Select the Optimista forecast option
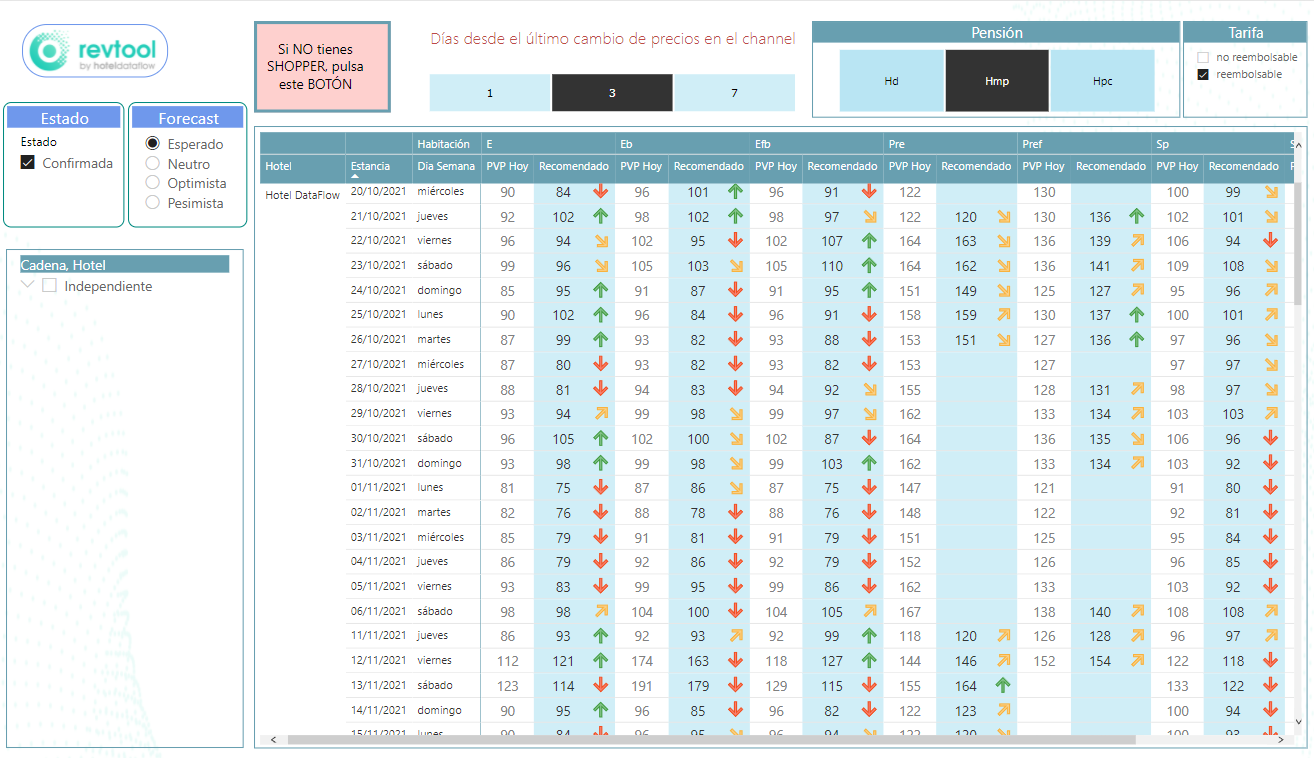 pos(152,183)
